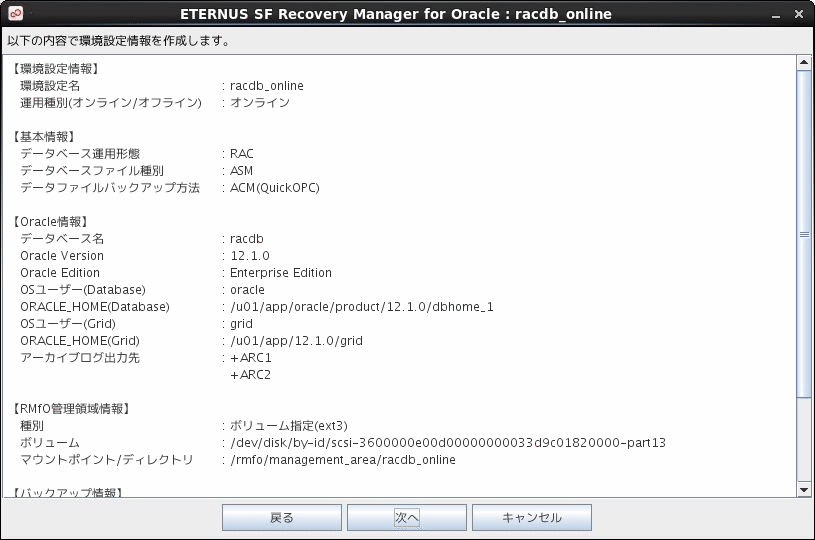815x540 pixels.
Task: Click the 【Oracle情報】 section heading
Action: click(50, 222)
